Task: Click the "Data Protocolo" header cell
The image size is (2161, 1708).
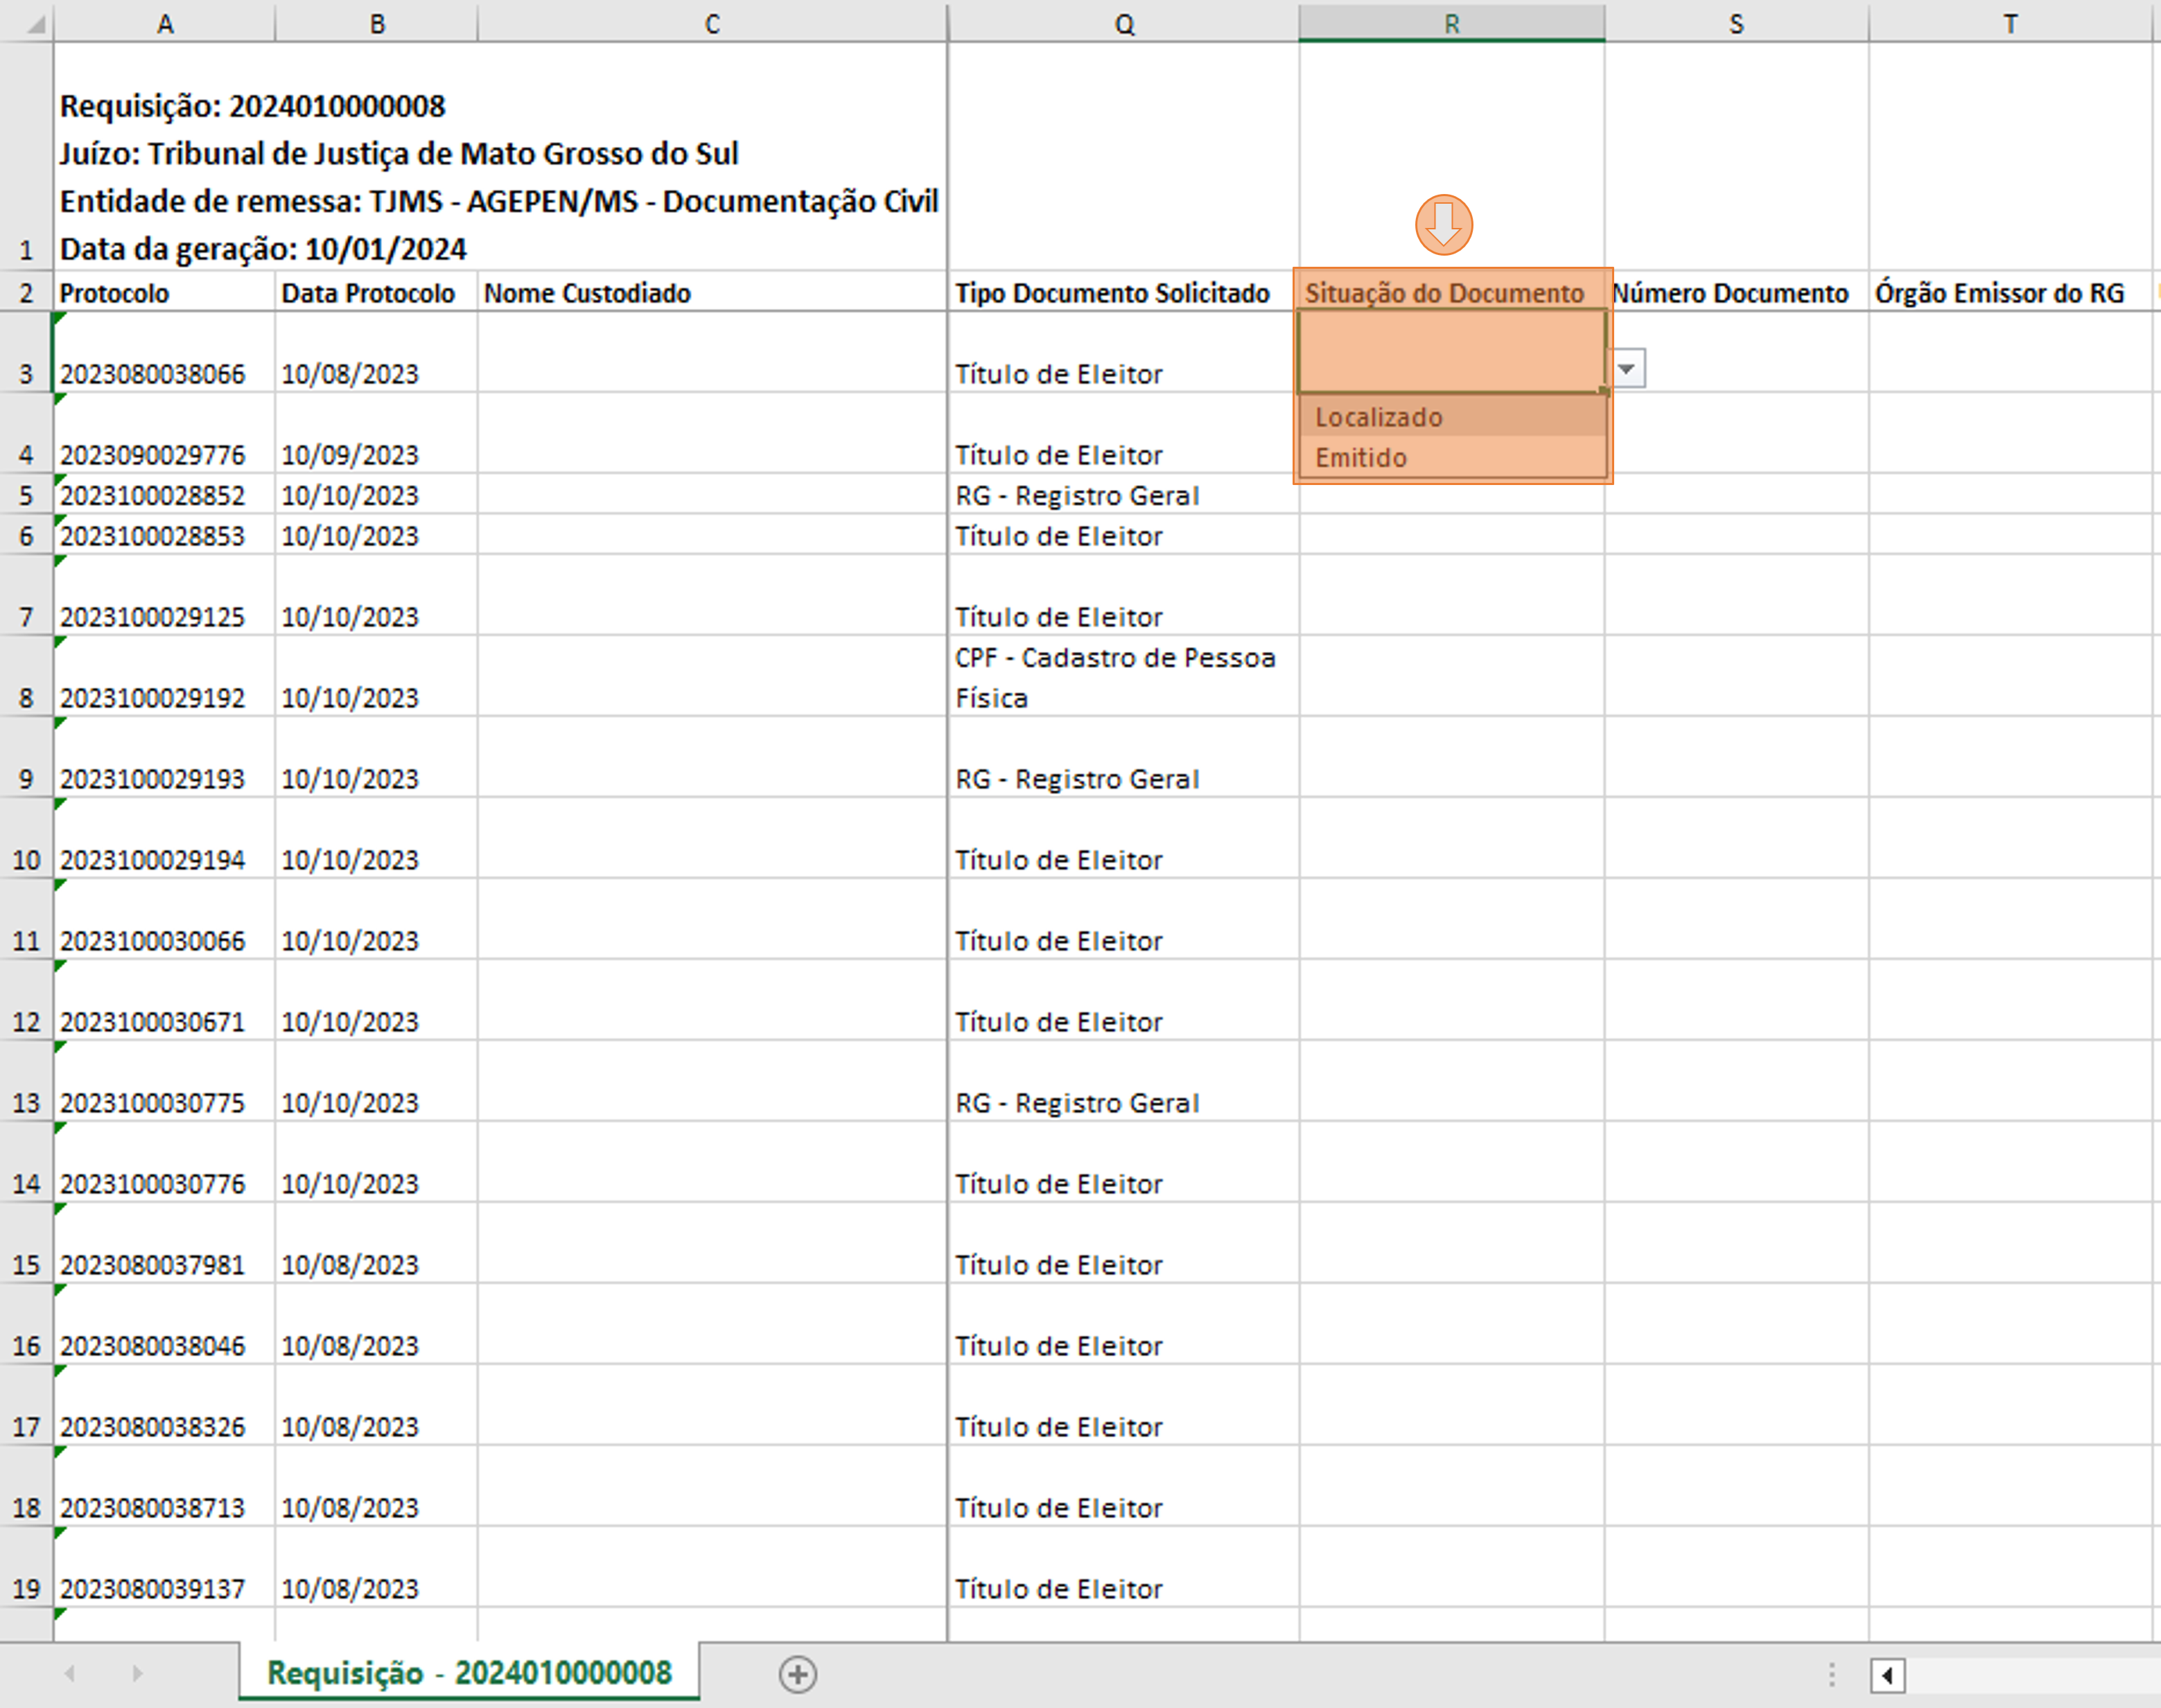Action: (377, 292)
